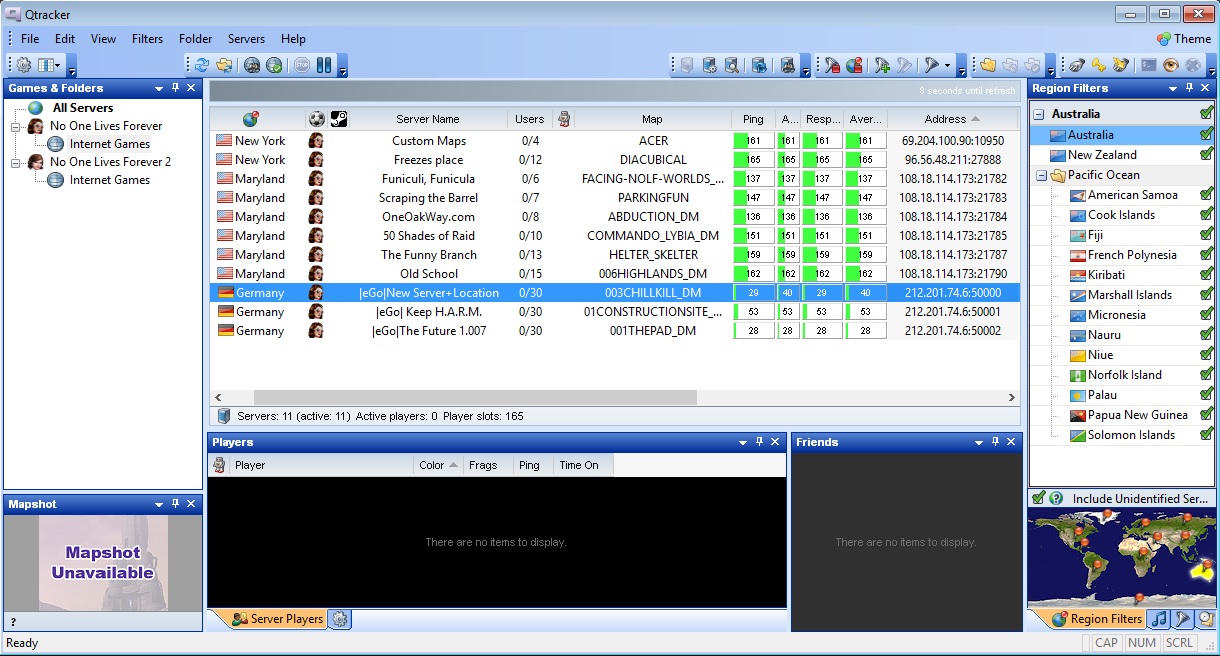The height and width of the screenshot is (656, 1220).
Task: Click the red-flag filter toolbar icon
Action: pos(832,65)
